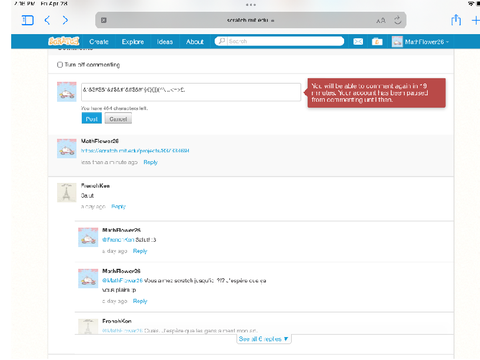
Task: Tap the Safari address bar
Action: (251, 20)
